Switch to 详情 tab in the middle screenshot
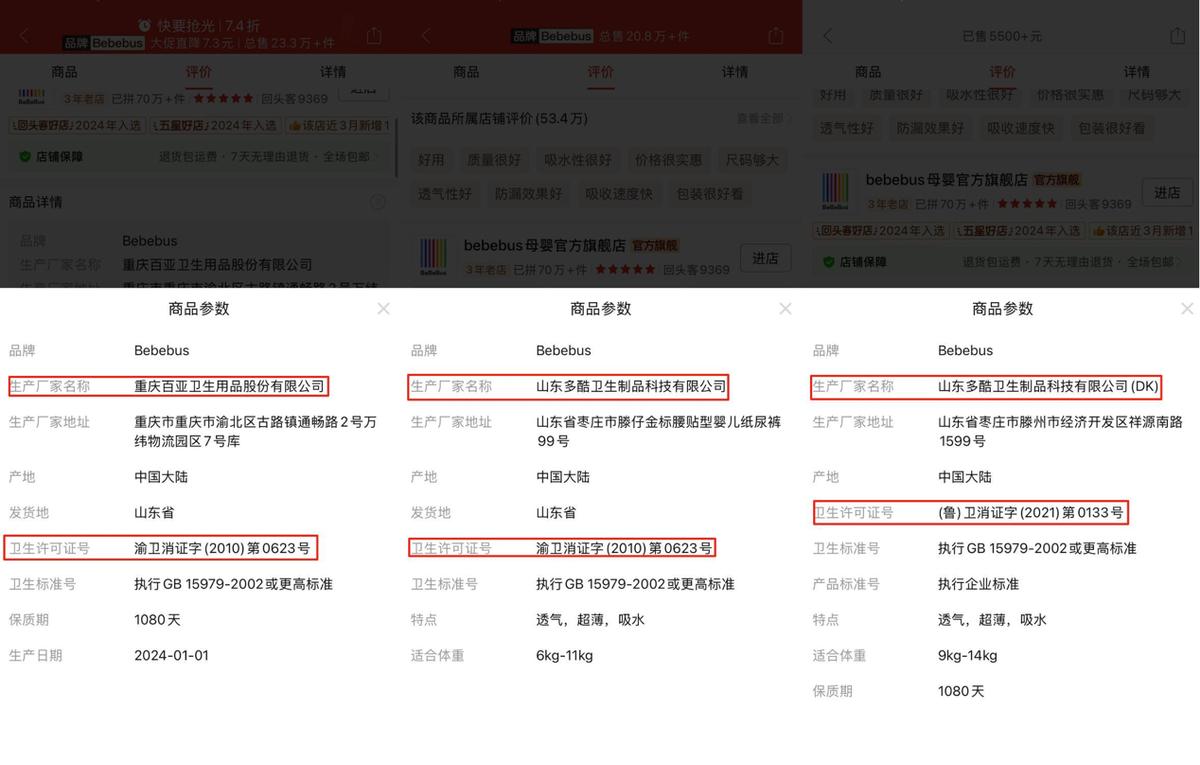Screen dimensions: 1200x765 (735, 72)
